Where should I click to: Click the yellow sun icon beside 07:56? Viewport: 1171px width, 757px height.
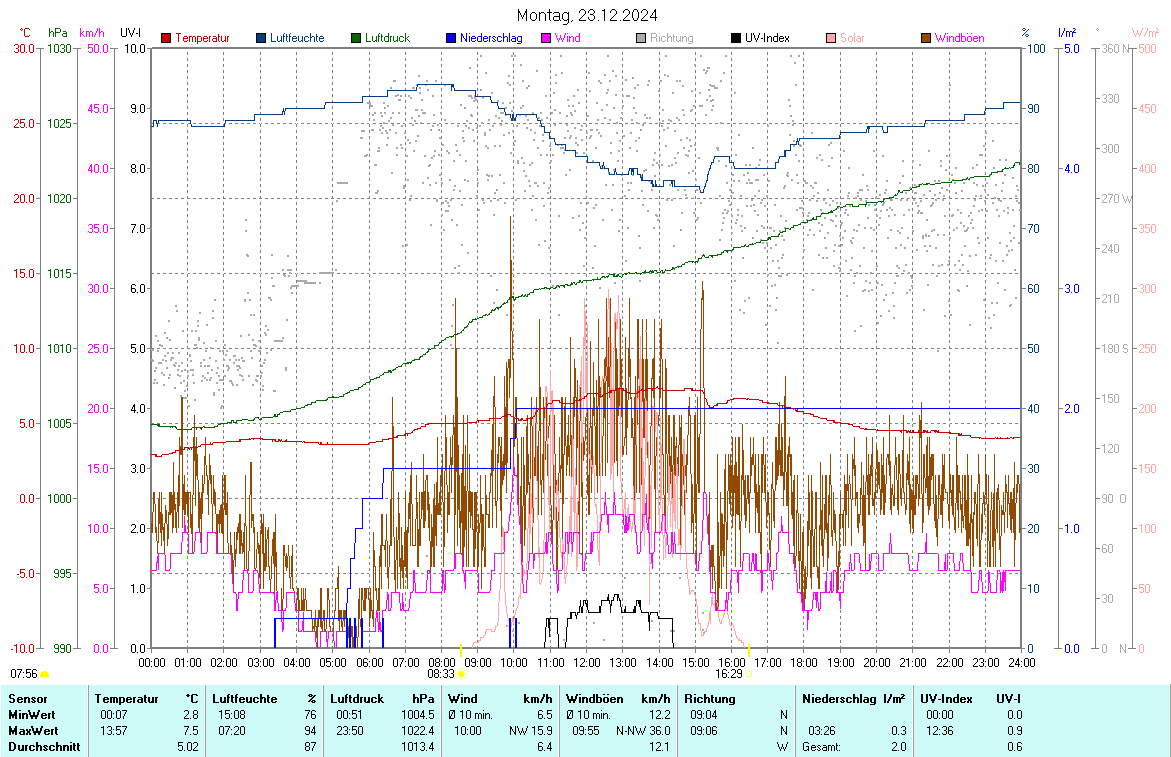(44, 675)
